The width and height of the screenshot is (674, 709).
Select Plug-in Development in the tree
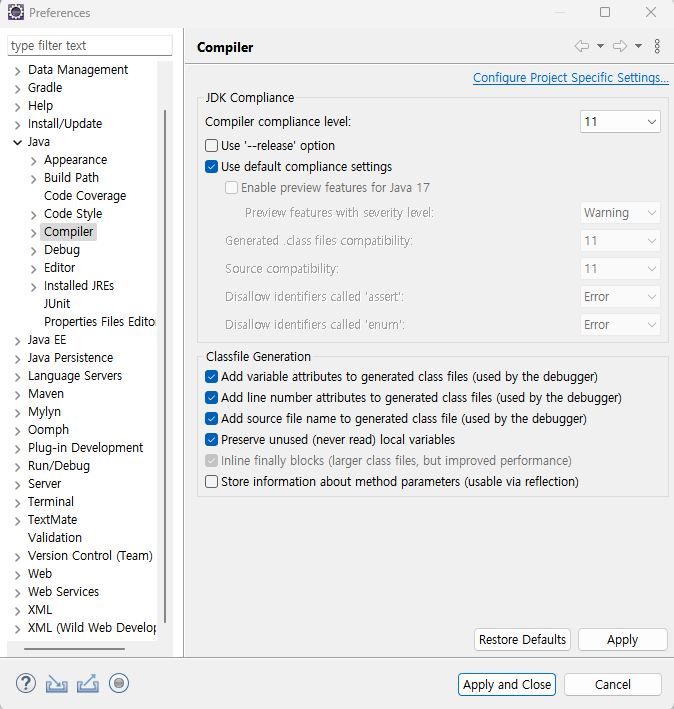tap(85, 448)
